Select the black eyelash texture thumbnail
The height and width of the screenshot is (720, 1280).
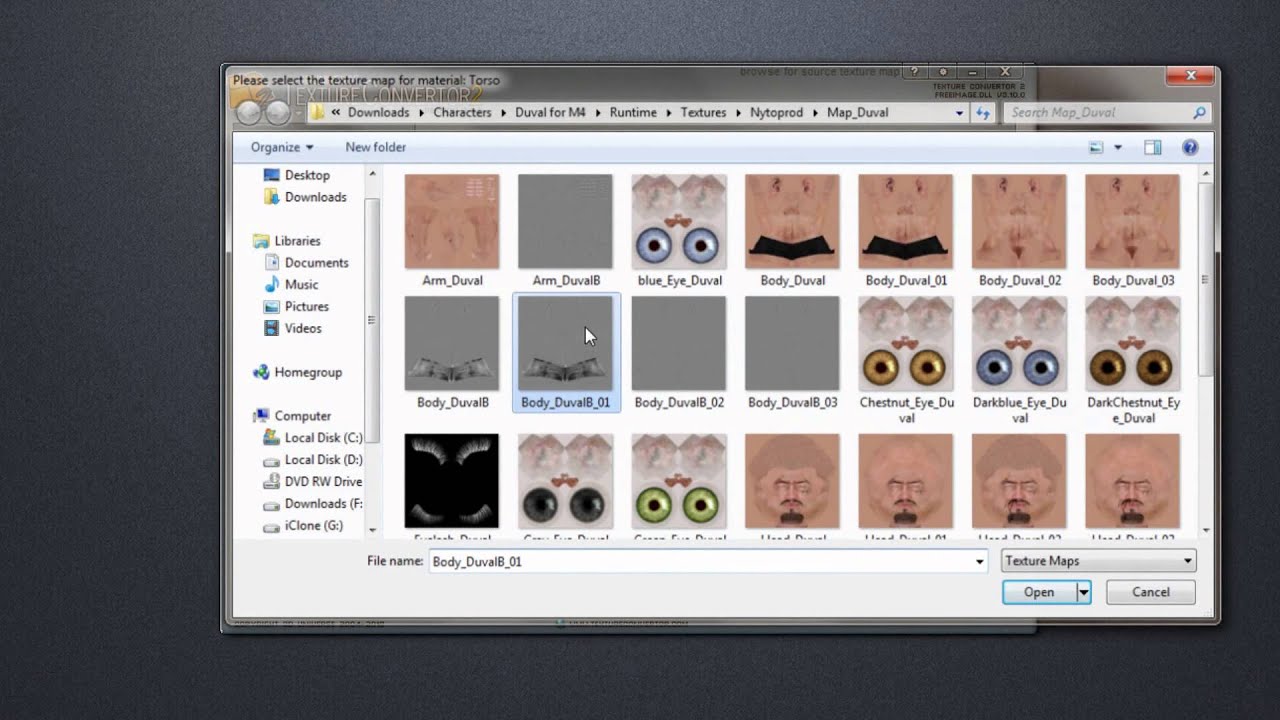coord(452,481)
